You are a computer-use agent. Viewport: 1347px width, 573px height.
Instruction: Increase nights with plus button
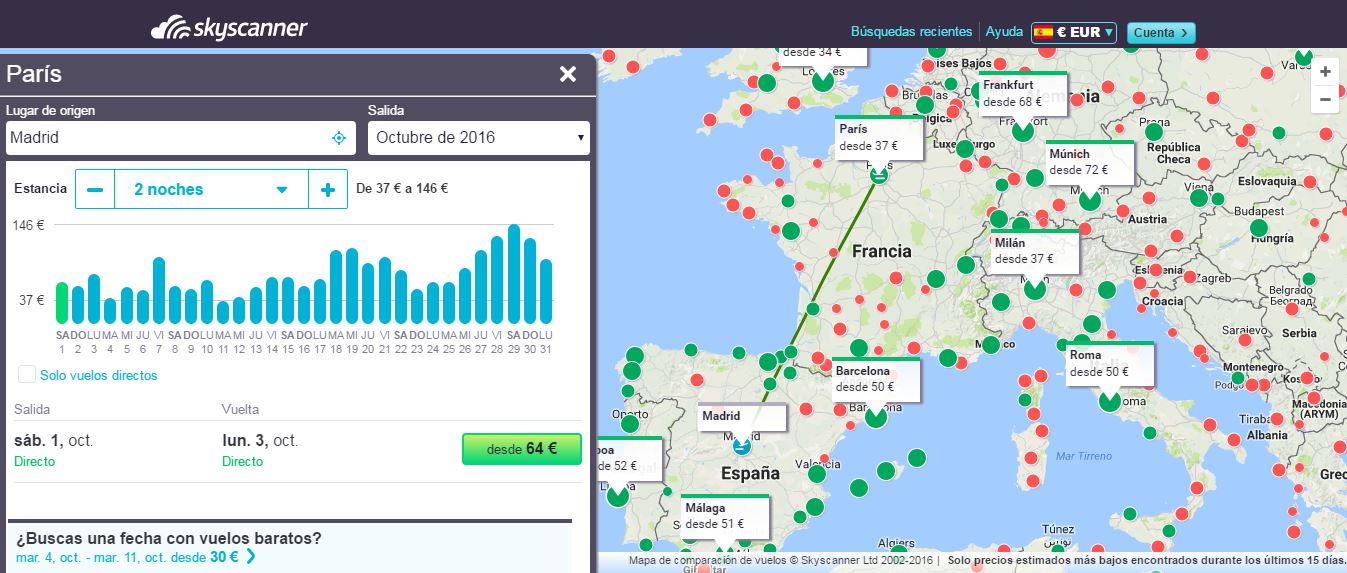coord(328,189)
